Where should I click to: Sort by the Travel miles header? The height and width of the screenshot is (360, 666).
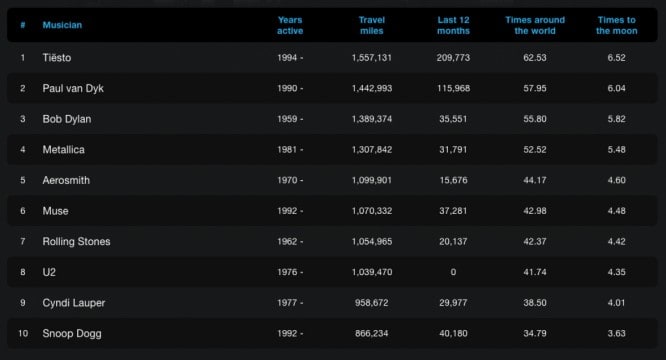372,25
